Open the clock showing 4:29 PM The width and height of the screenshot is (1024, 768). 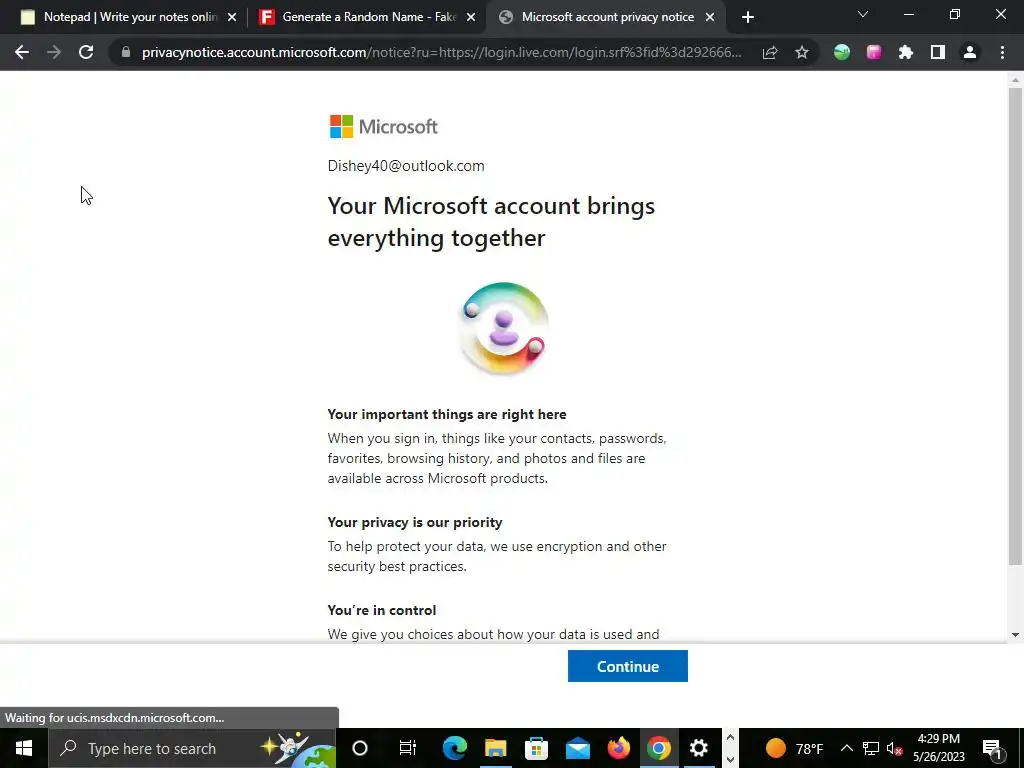(938, 748)
